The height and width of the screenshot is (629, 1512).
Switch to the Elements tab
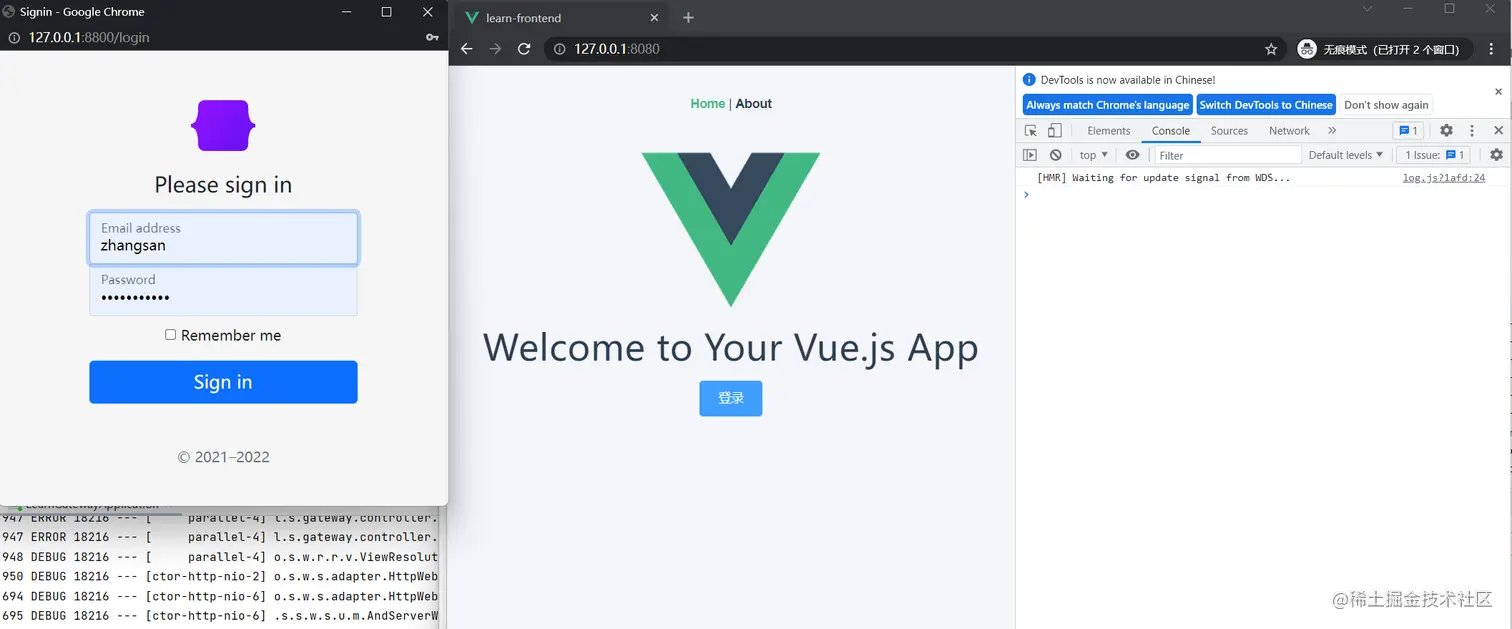(x=1109, y=131)
